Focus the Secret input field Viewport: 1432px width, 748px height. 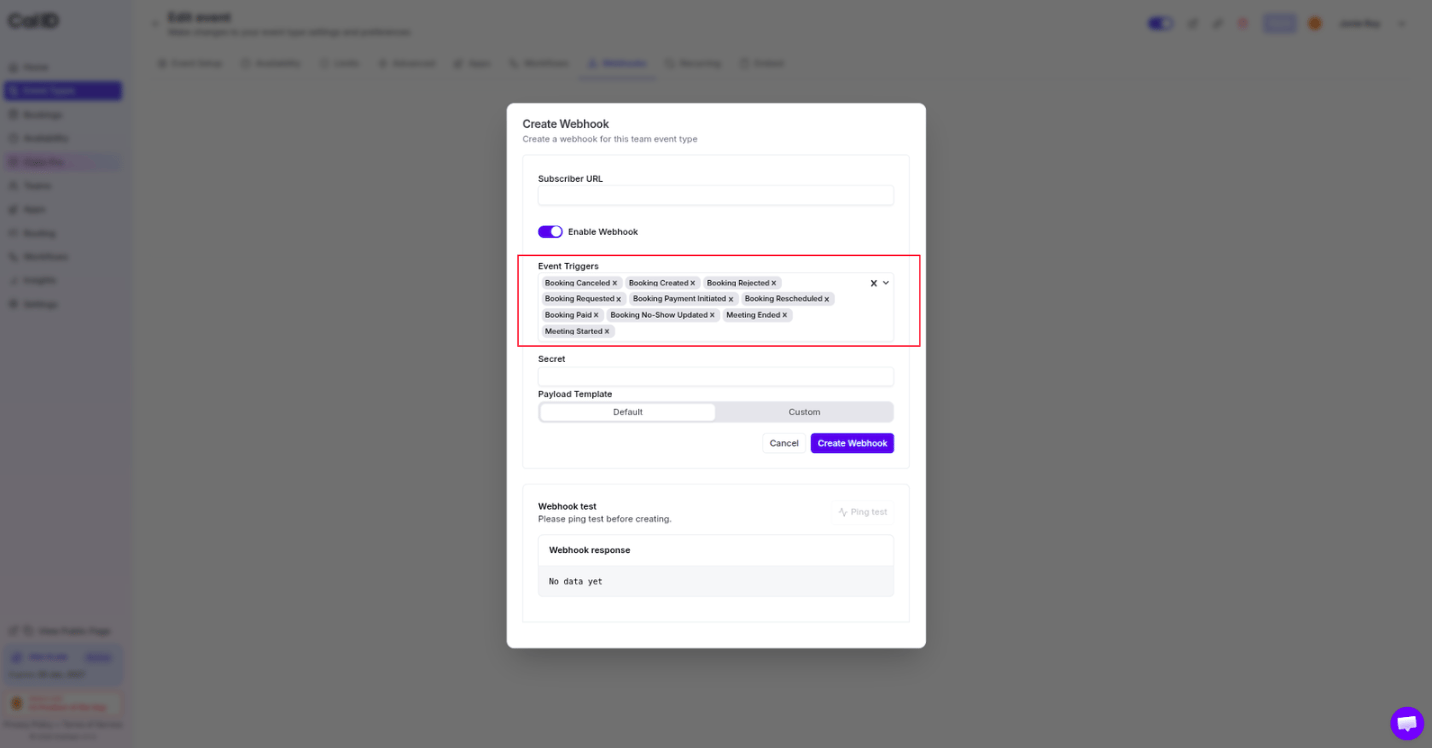click(x=716, y=376)
